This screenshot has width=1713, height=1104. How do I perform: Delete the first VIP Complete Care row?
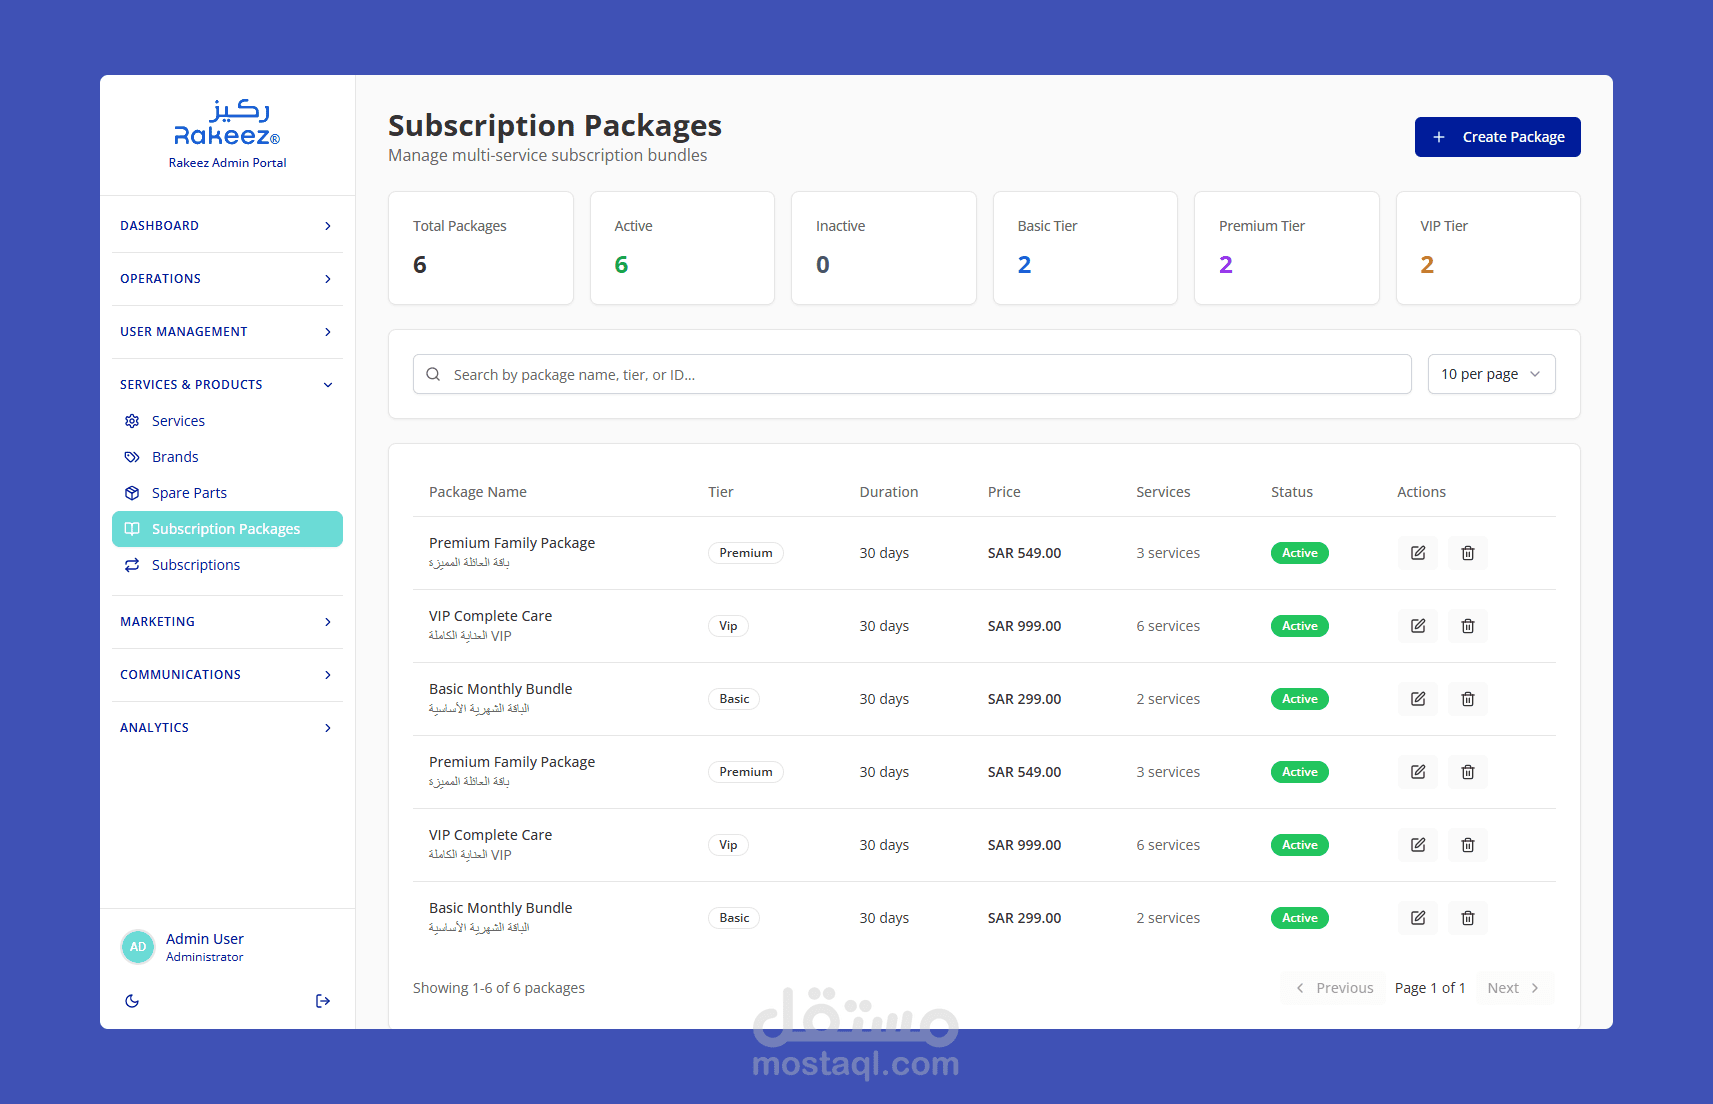pyautogui.click(x=1468, y=626)
